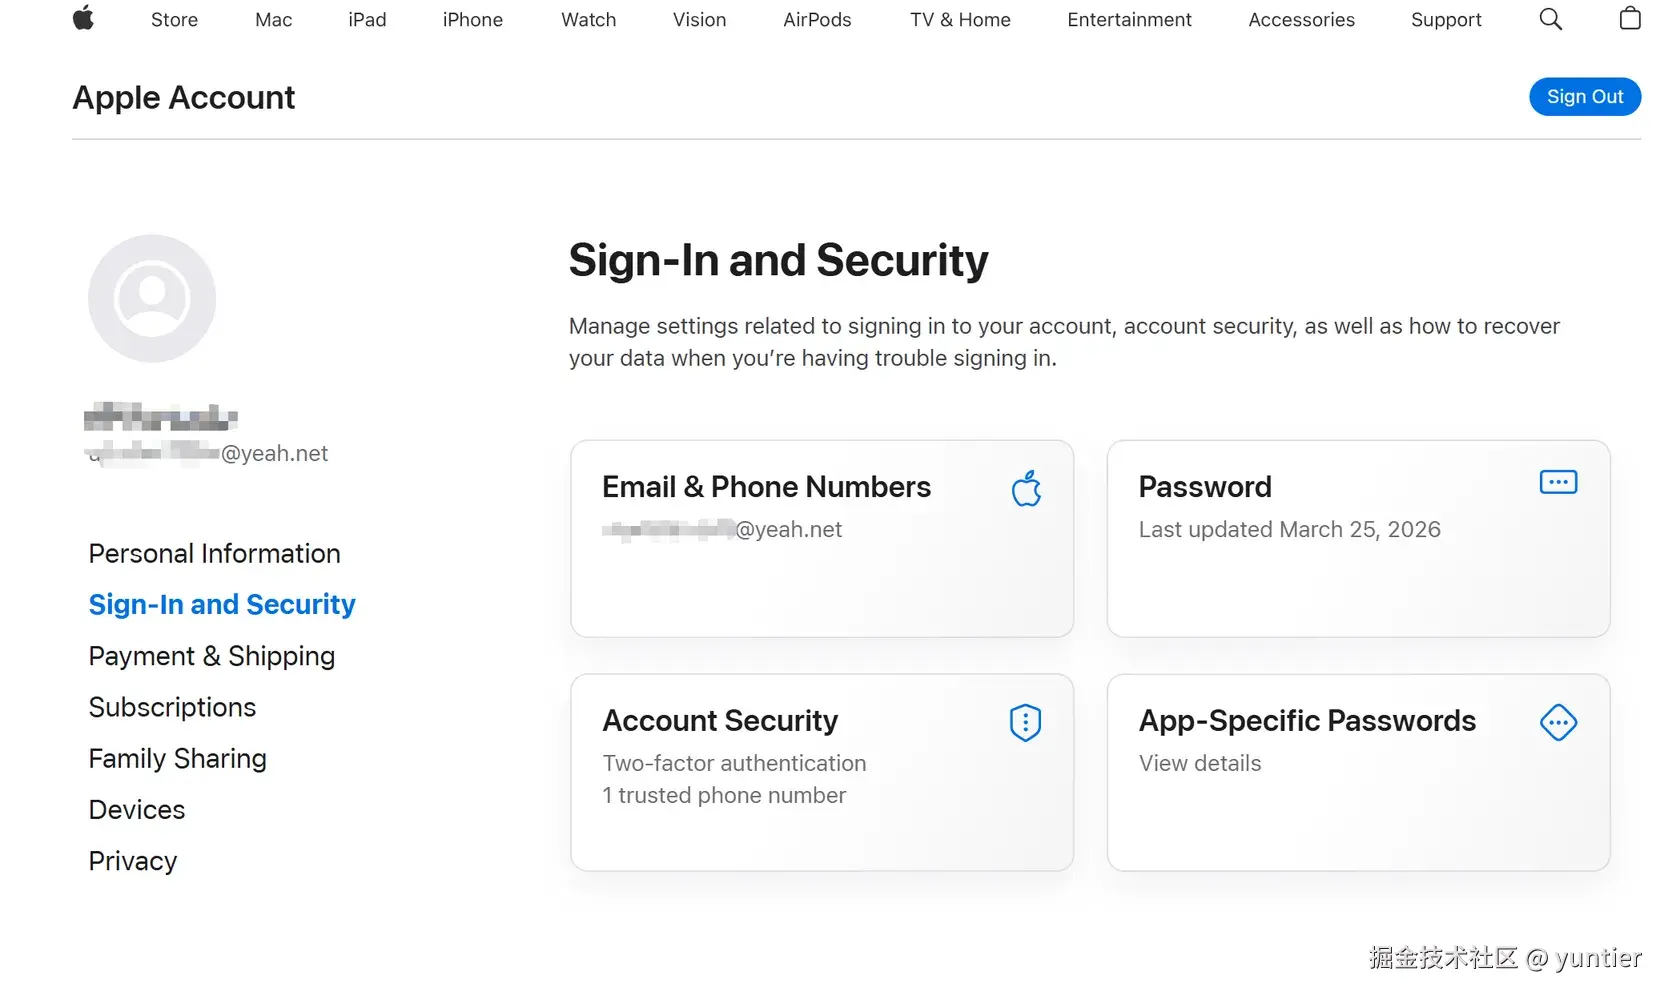Open the Support menu item
This screenshot has height=999, width=1668.
tap(1446, 19)
